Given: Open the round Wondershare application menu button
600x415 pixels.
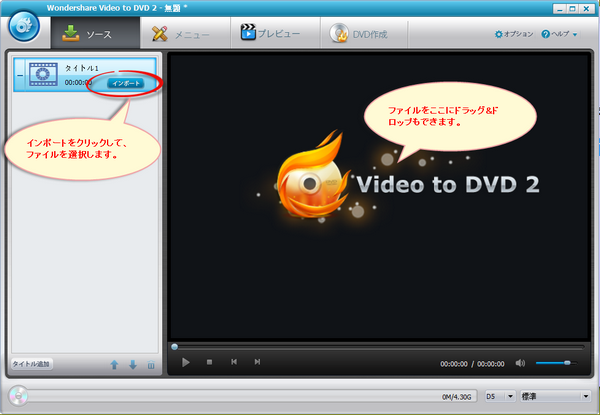Looking at the screenshot, I should tap(24, 26).
